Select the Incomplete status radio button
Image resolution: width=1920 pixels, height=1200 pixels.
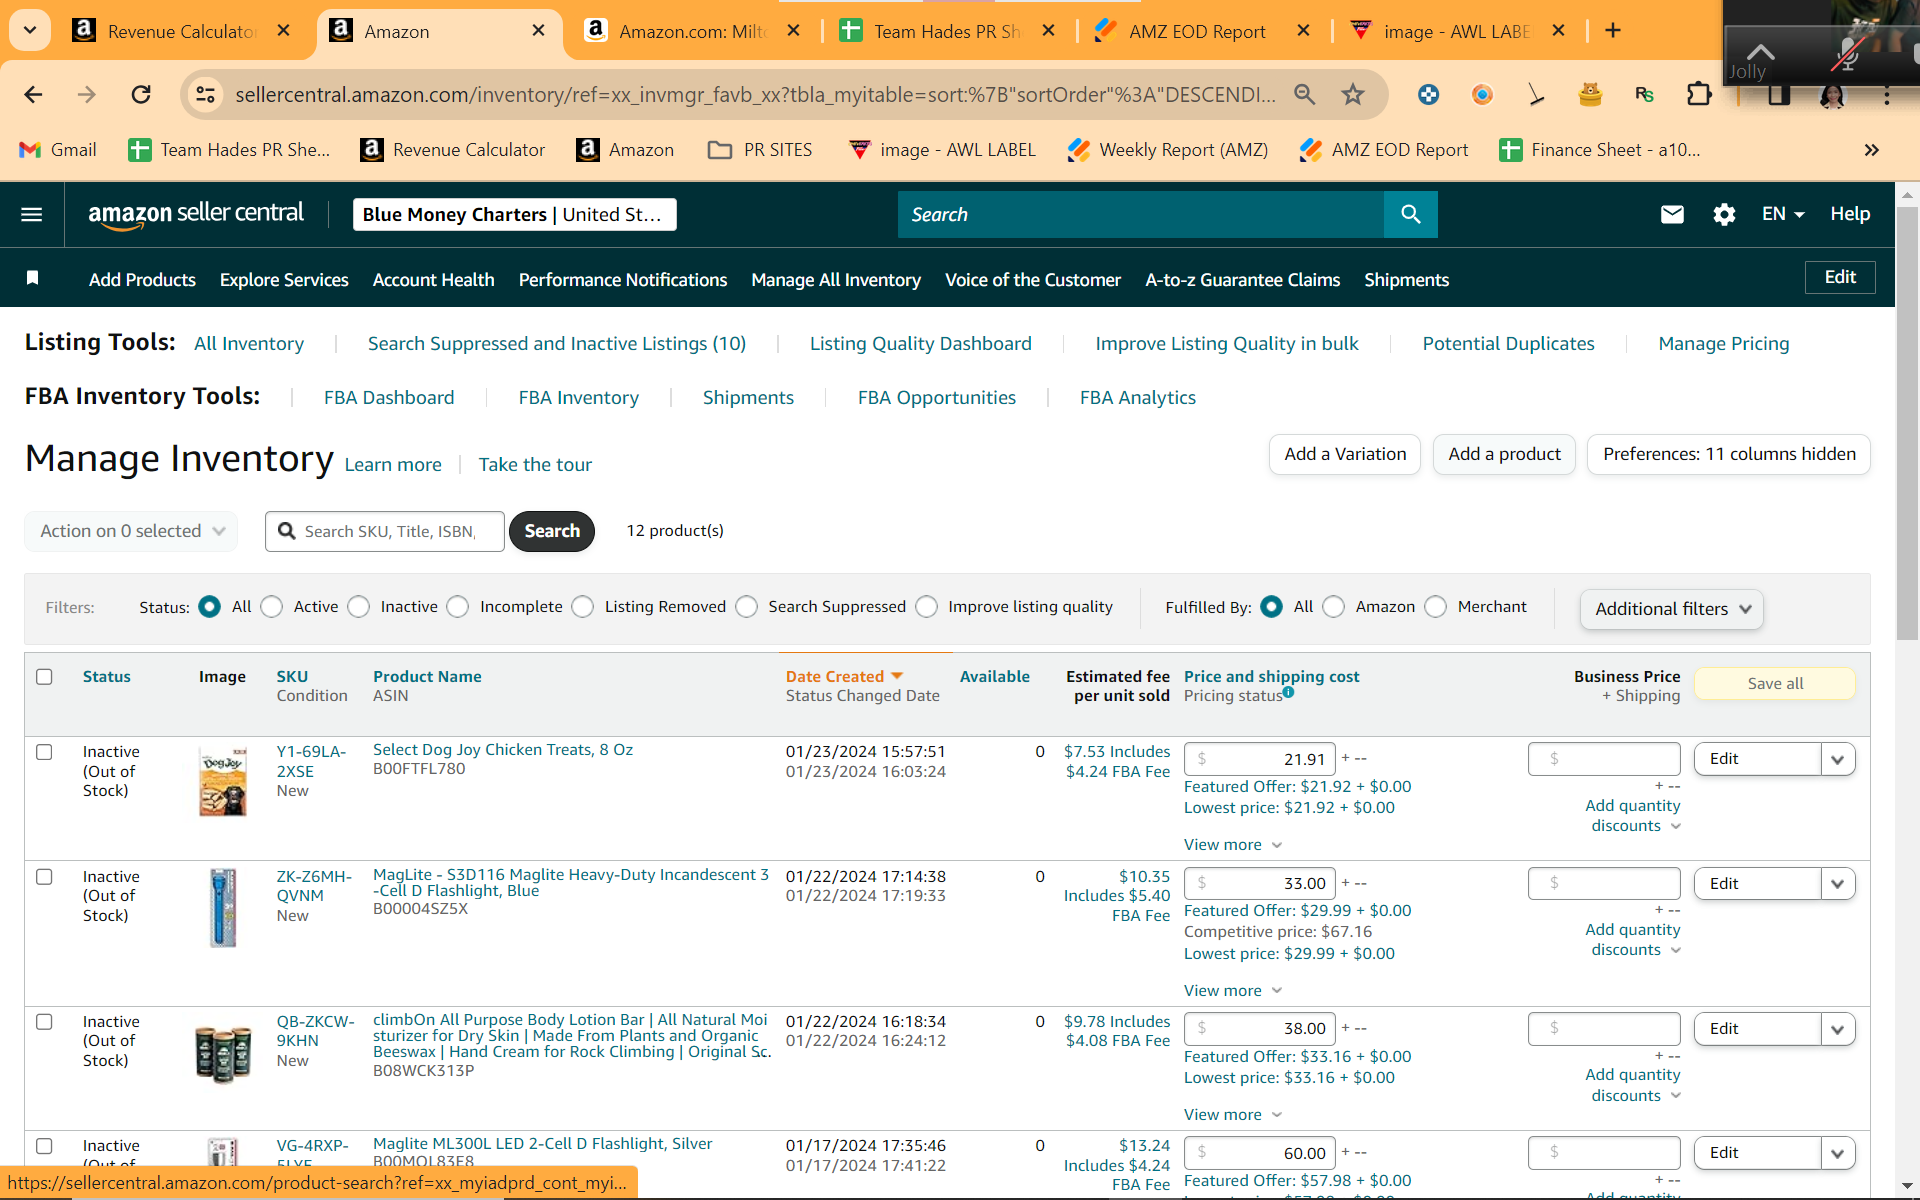[x=458, y=607]
